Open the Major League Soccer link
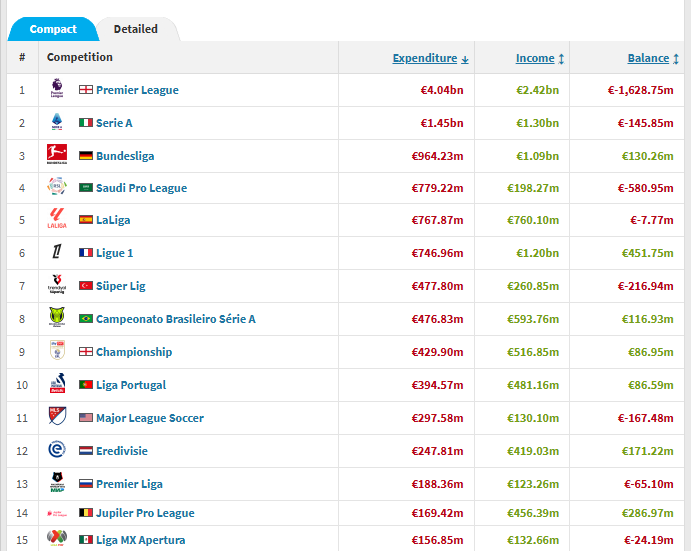The height and width of the screenshot is (551, 691). click(150, 418)
